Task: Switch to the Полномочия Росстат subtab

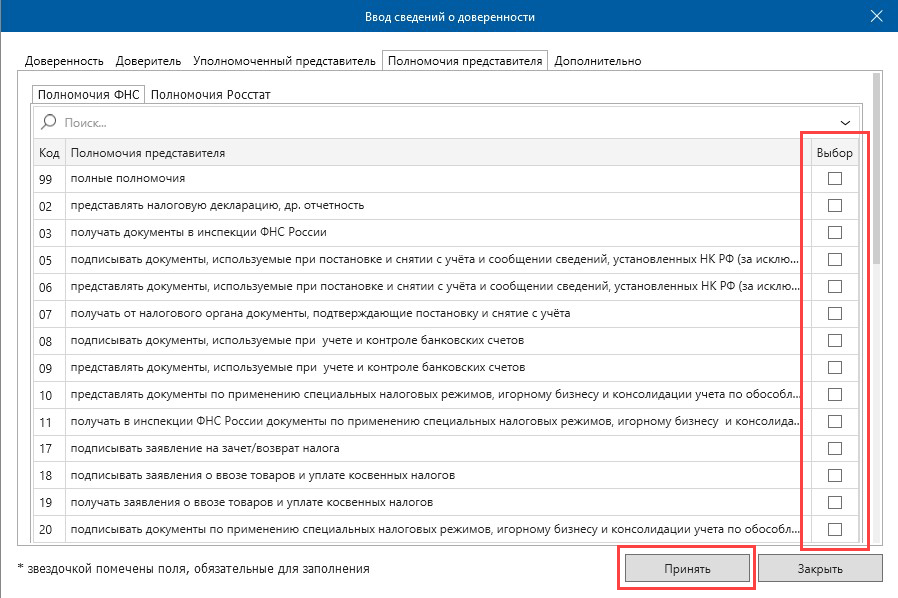Action: pos(210,95)
